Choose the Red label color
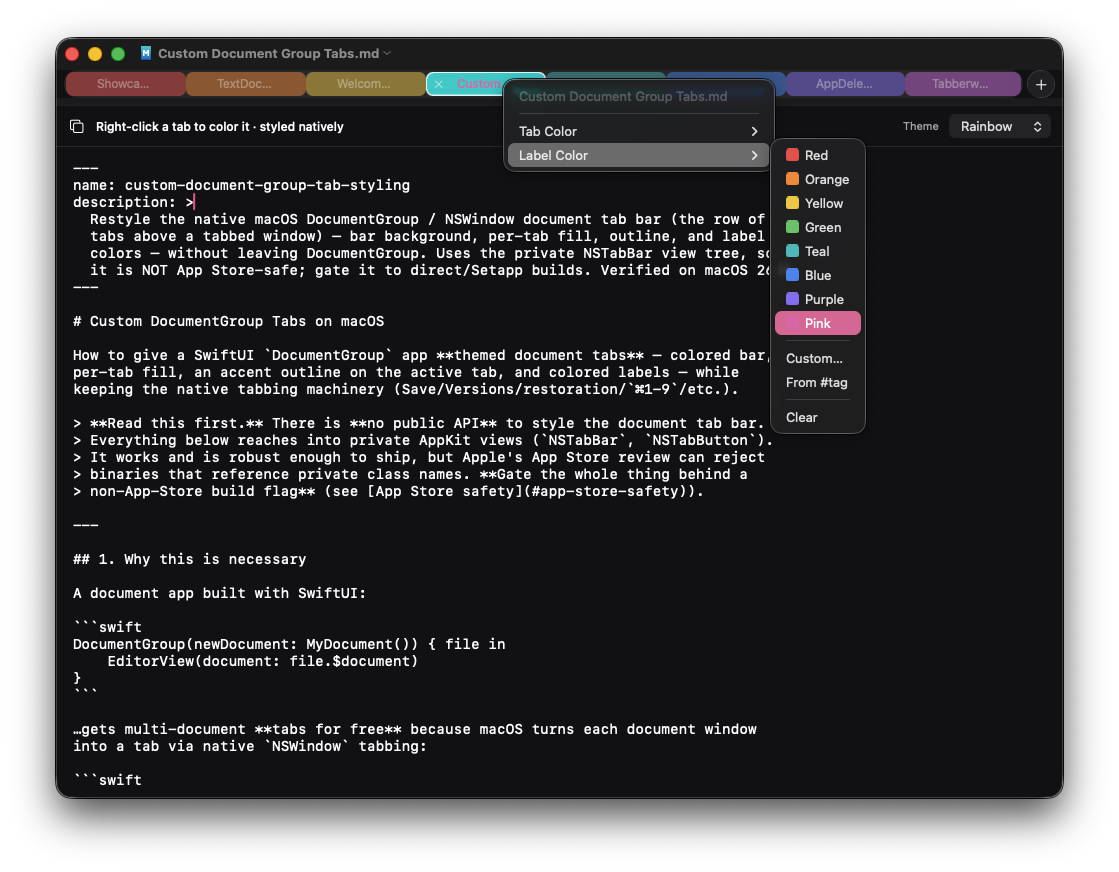Screen dimensions: 1119x872 (818, 156)
